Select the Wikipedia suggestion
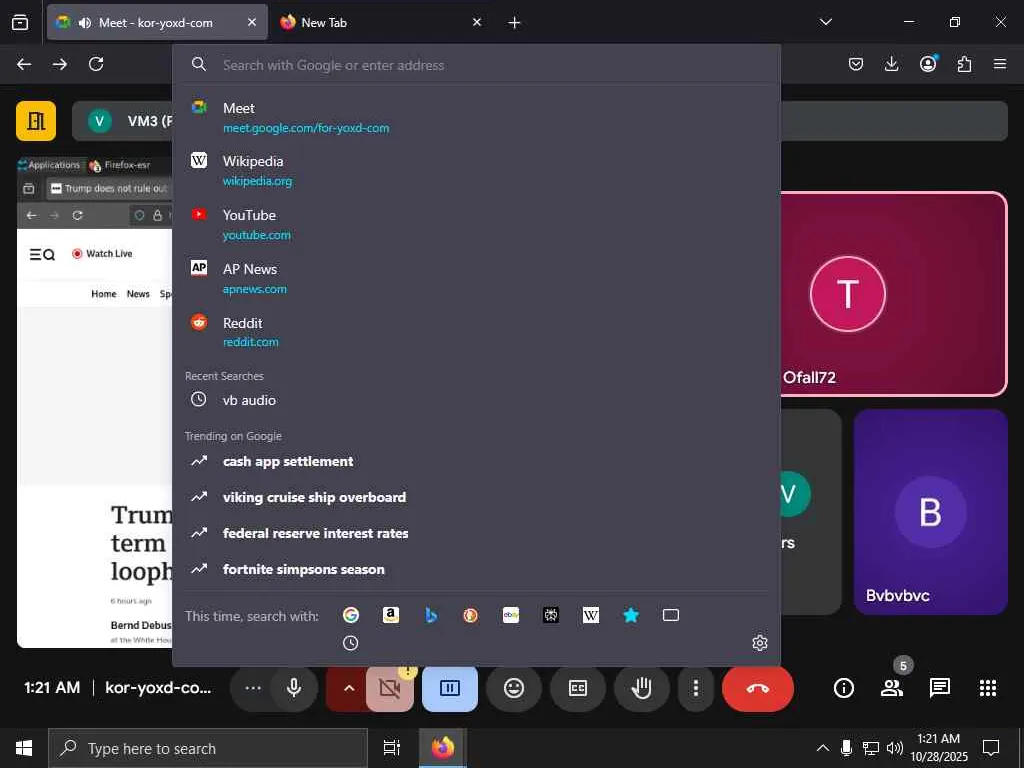This screenshot has height=768, width=1024. pyautogui.click(x=477, y=170)
